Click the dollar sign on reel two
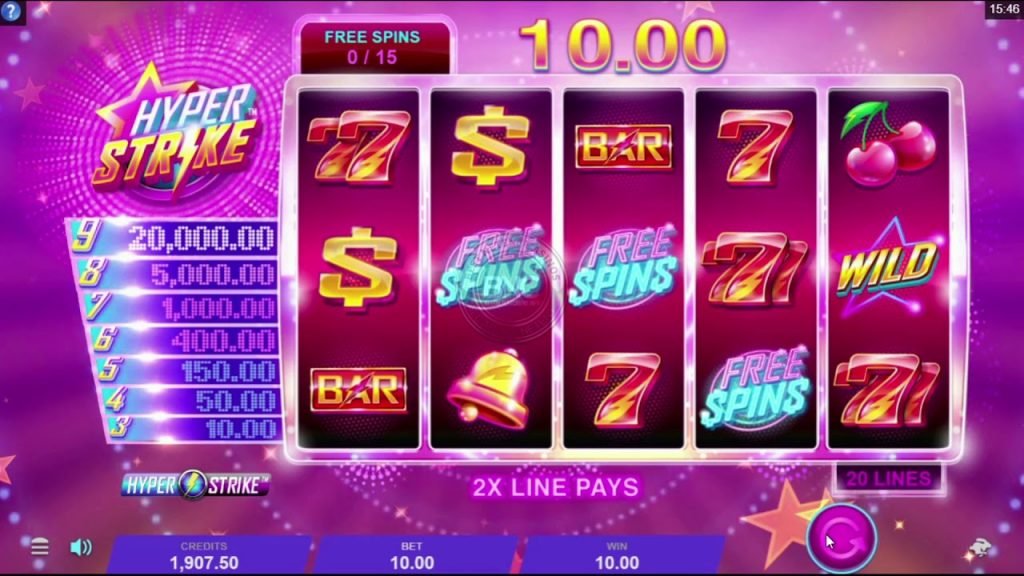The width and height of the screenshot is (1024, 576). coord(490,146)
